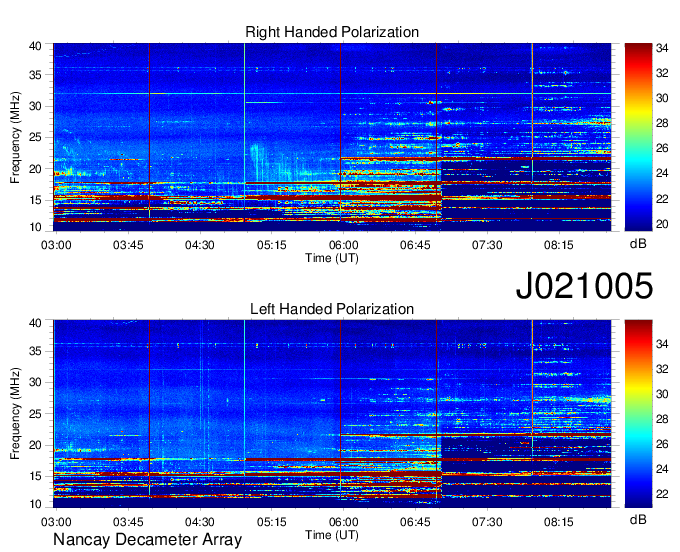Click the "35" frequency tick of Left Handed plot

point(35,351)
